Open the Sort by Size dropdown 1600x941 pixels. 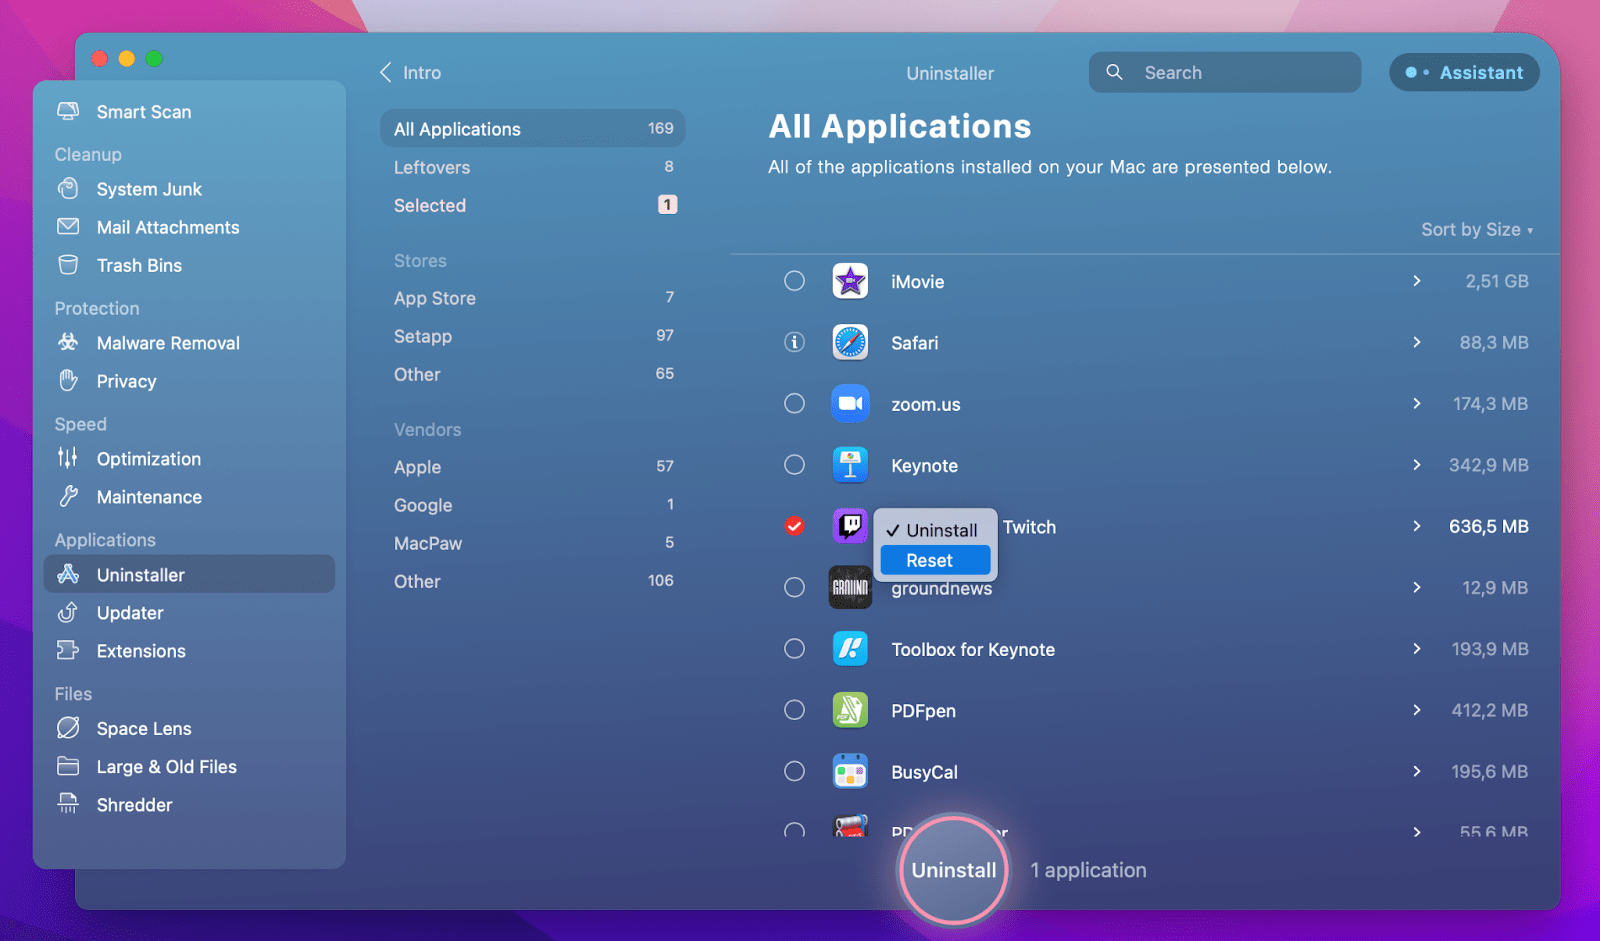[1477, 229]
